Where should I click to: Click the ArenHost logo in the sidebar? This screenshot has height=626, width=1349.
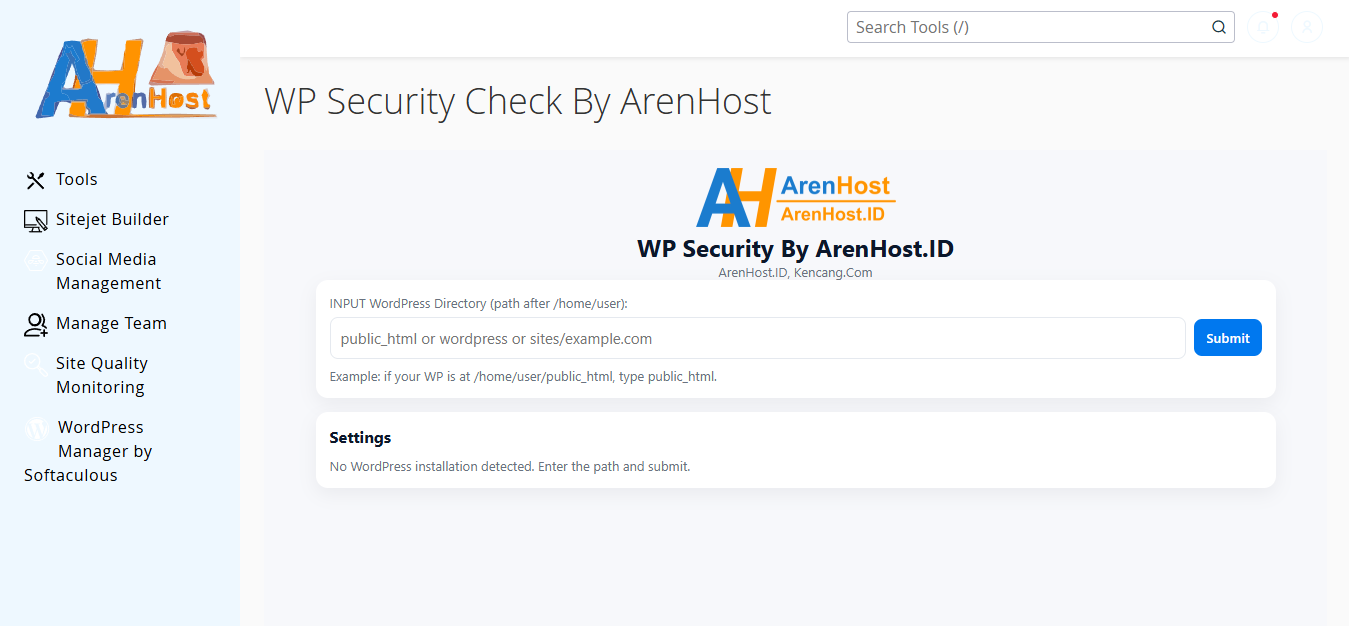click(x=126, y=76)
